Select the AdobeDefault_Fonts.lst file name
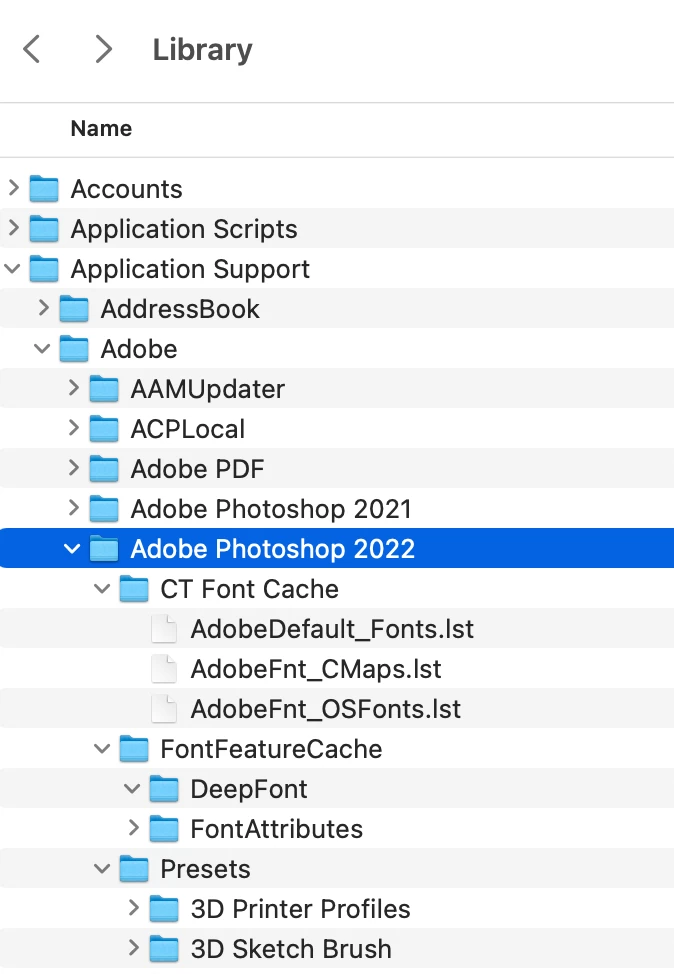This screenshot has width=674, height=974. (332, 629)
